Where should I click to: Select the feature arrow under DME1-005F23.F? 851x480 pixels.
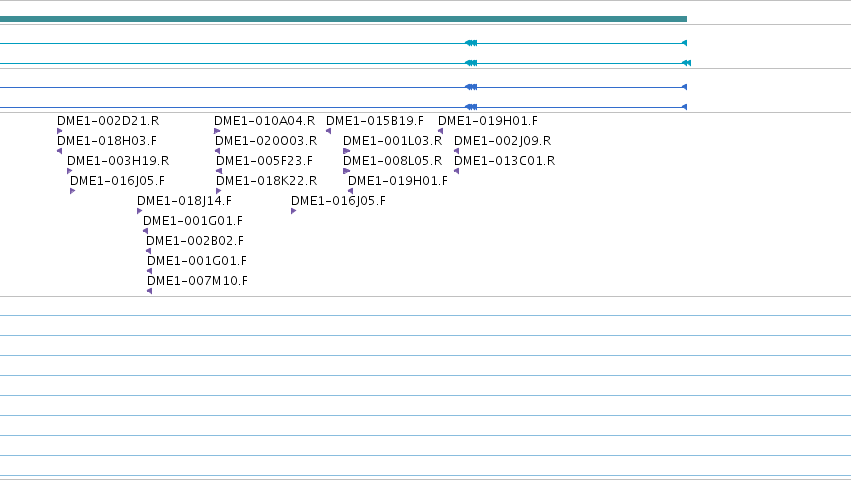tap(219, 171)
